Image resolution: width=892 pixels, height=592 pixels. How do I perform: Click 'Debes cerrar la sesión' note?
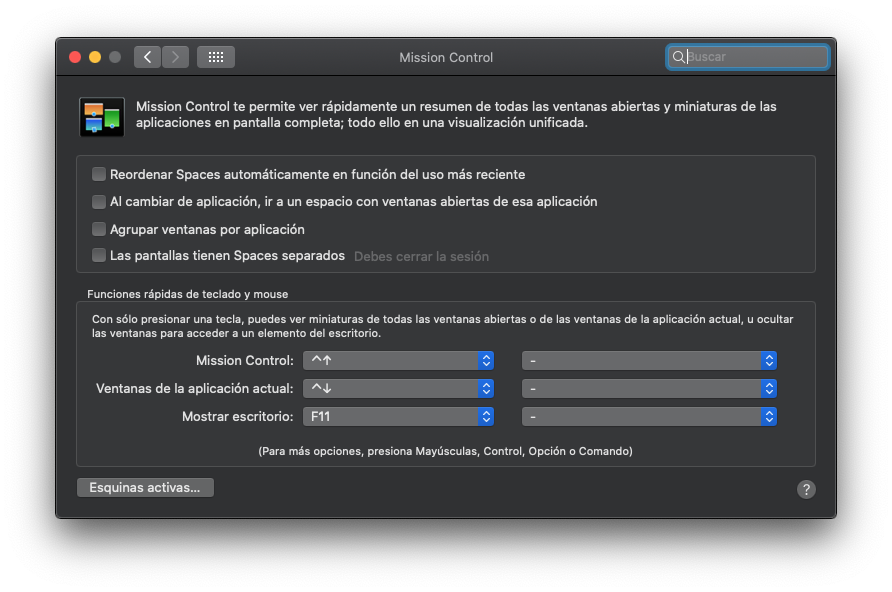click(421, 256)
